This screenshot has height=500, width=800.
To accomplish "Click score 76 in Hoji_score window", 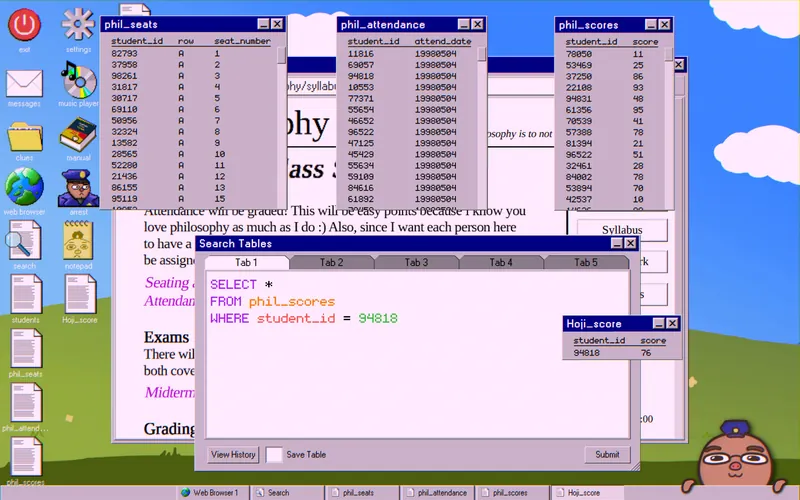I will click(646, 353).
